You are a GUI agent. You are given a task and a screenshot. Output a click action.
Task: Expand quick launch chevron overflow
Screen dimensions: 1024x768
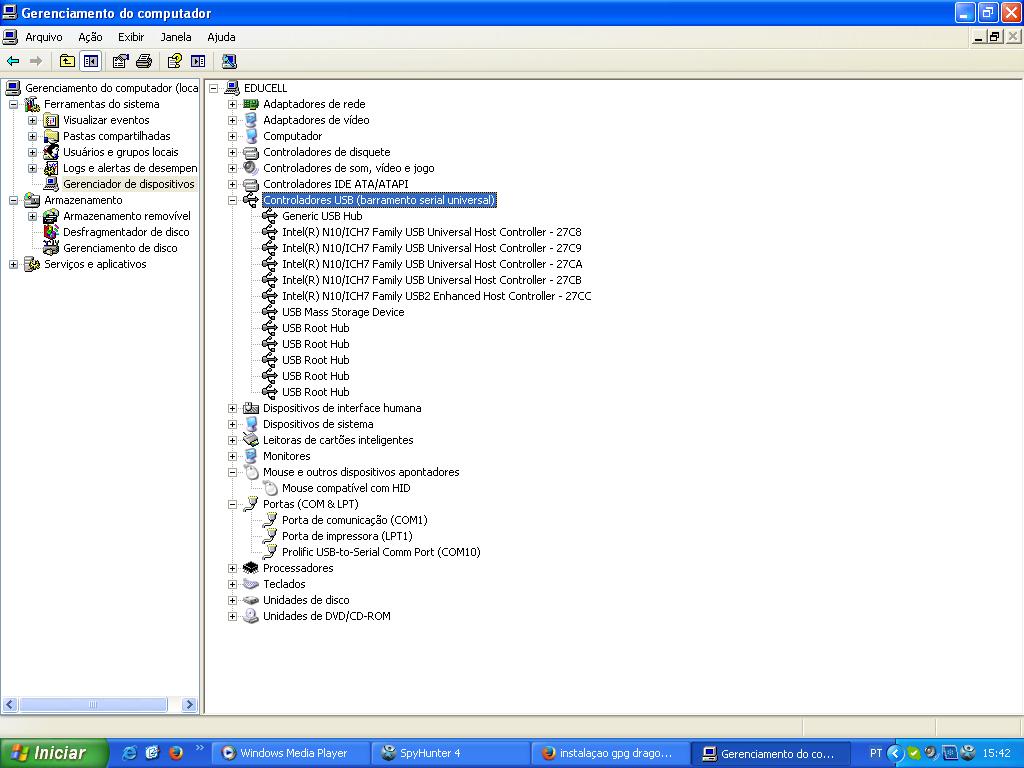pos(199,748)
